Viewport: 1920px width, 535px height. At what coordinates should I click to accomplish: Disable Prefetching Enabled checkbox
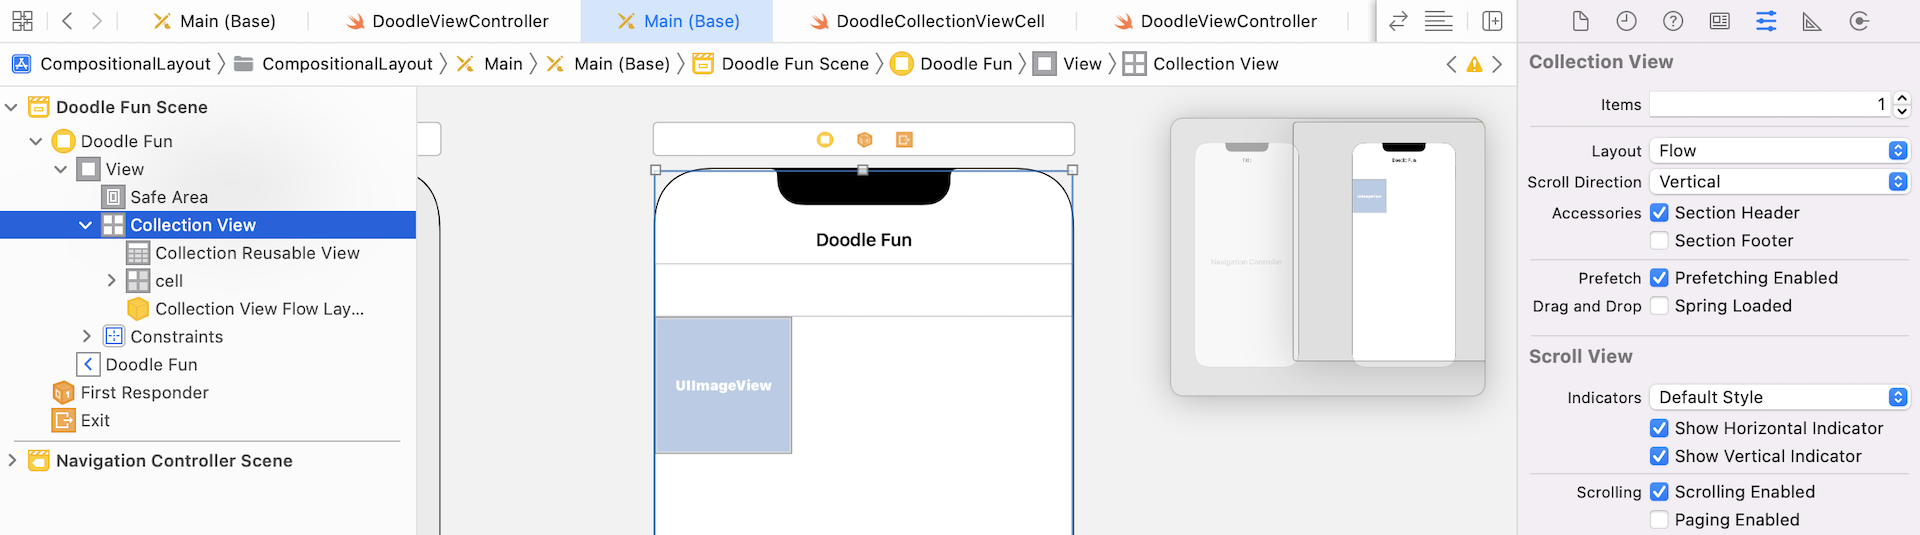1659,278
